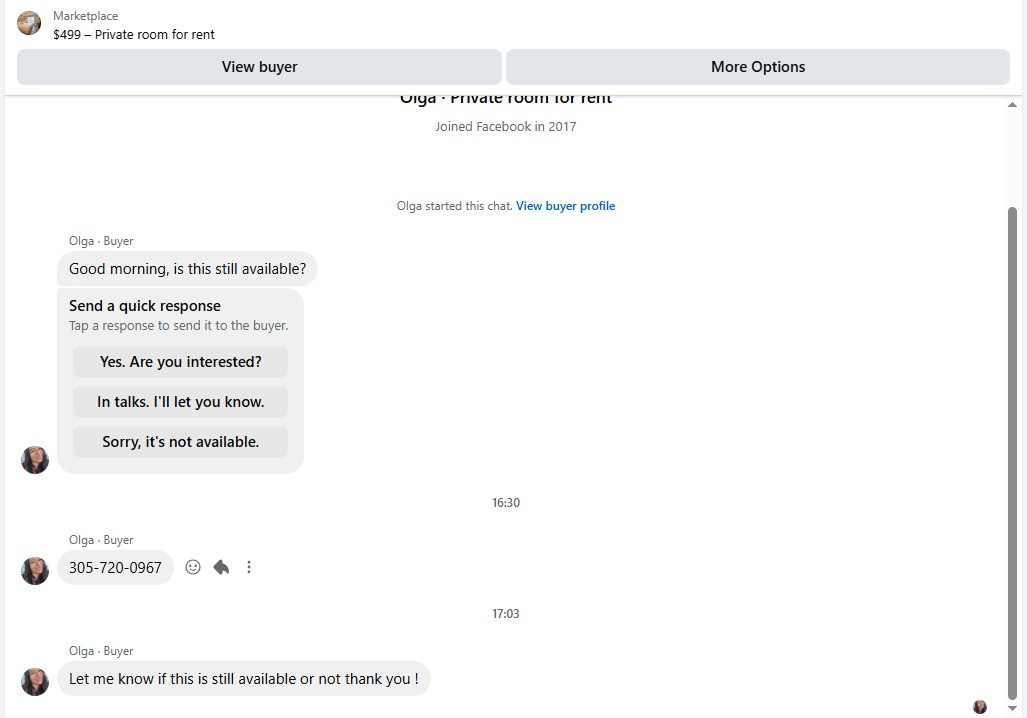This screenshot has width=1027, height=718.
Task: Send "Yes. Are you interested?" quick response
Action: pos(180,362)
